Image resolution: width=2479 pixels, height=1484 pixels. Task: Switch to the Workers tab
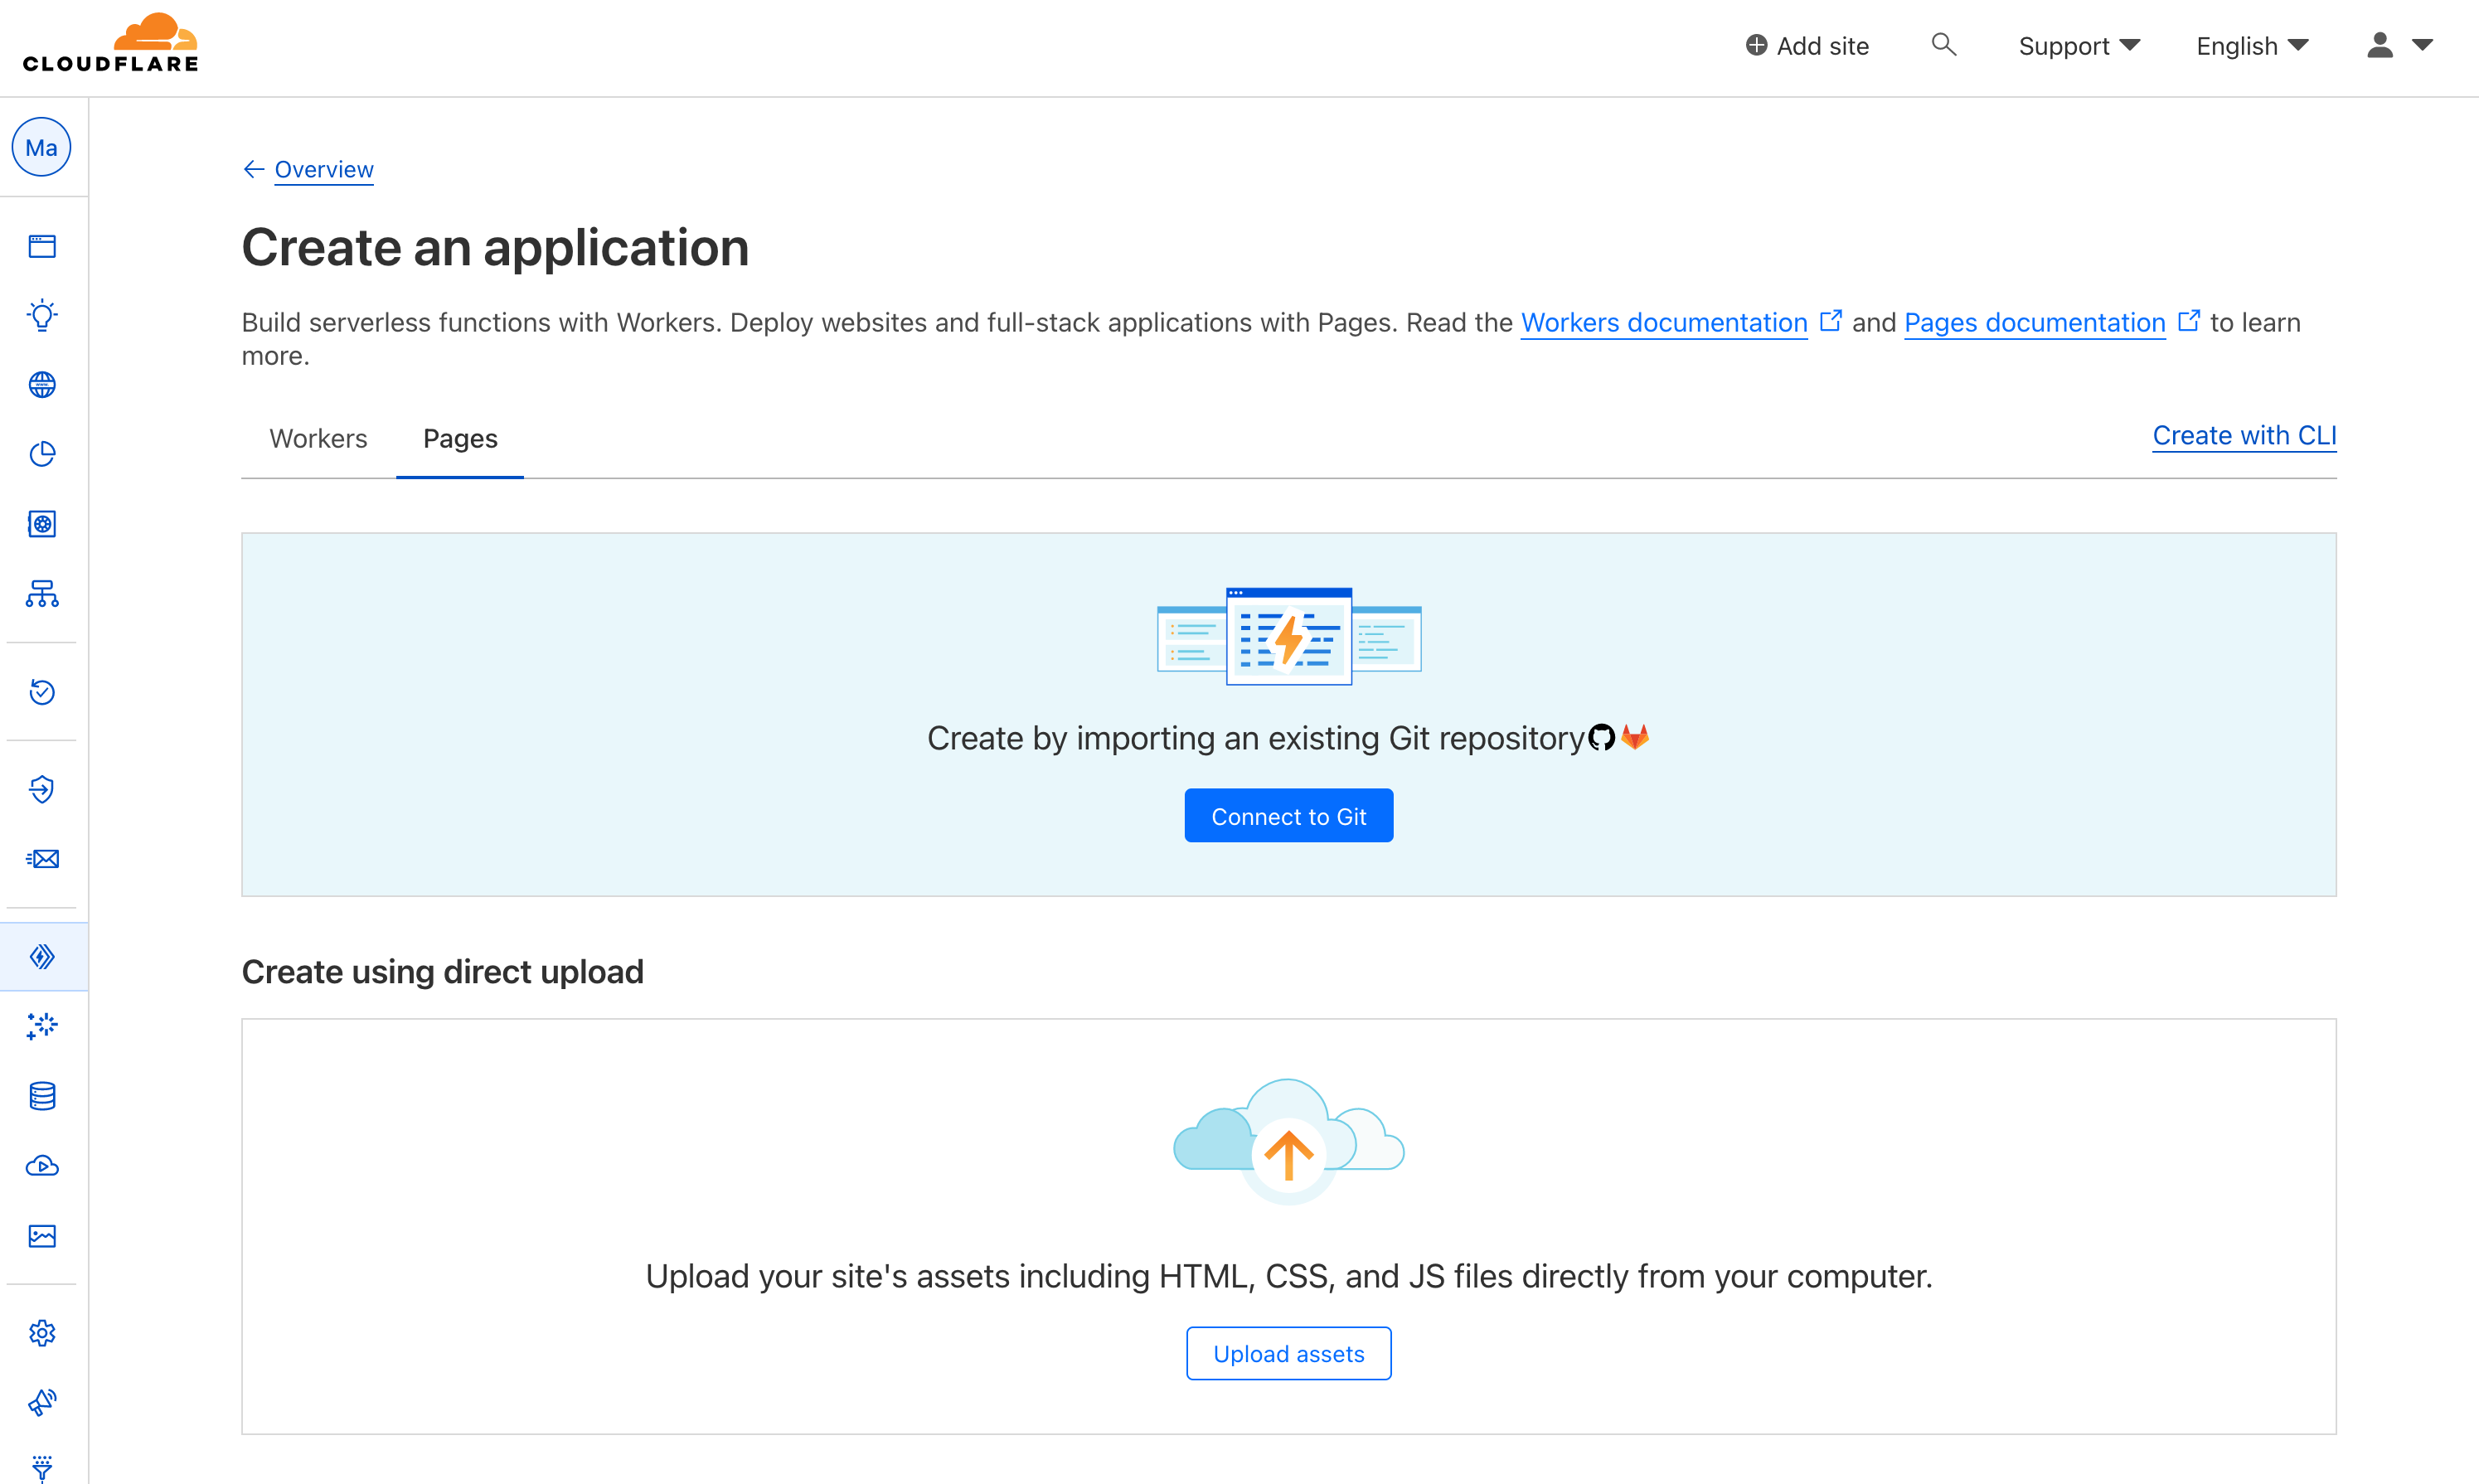coord(318,438)
